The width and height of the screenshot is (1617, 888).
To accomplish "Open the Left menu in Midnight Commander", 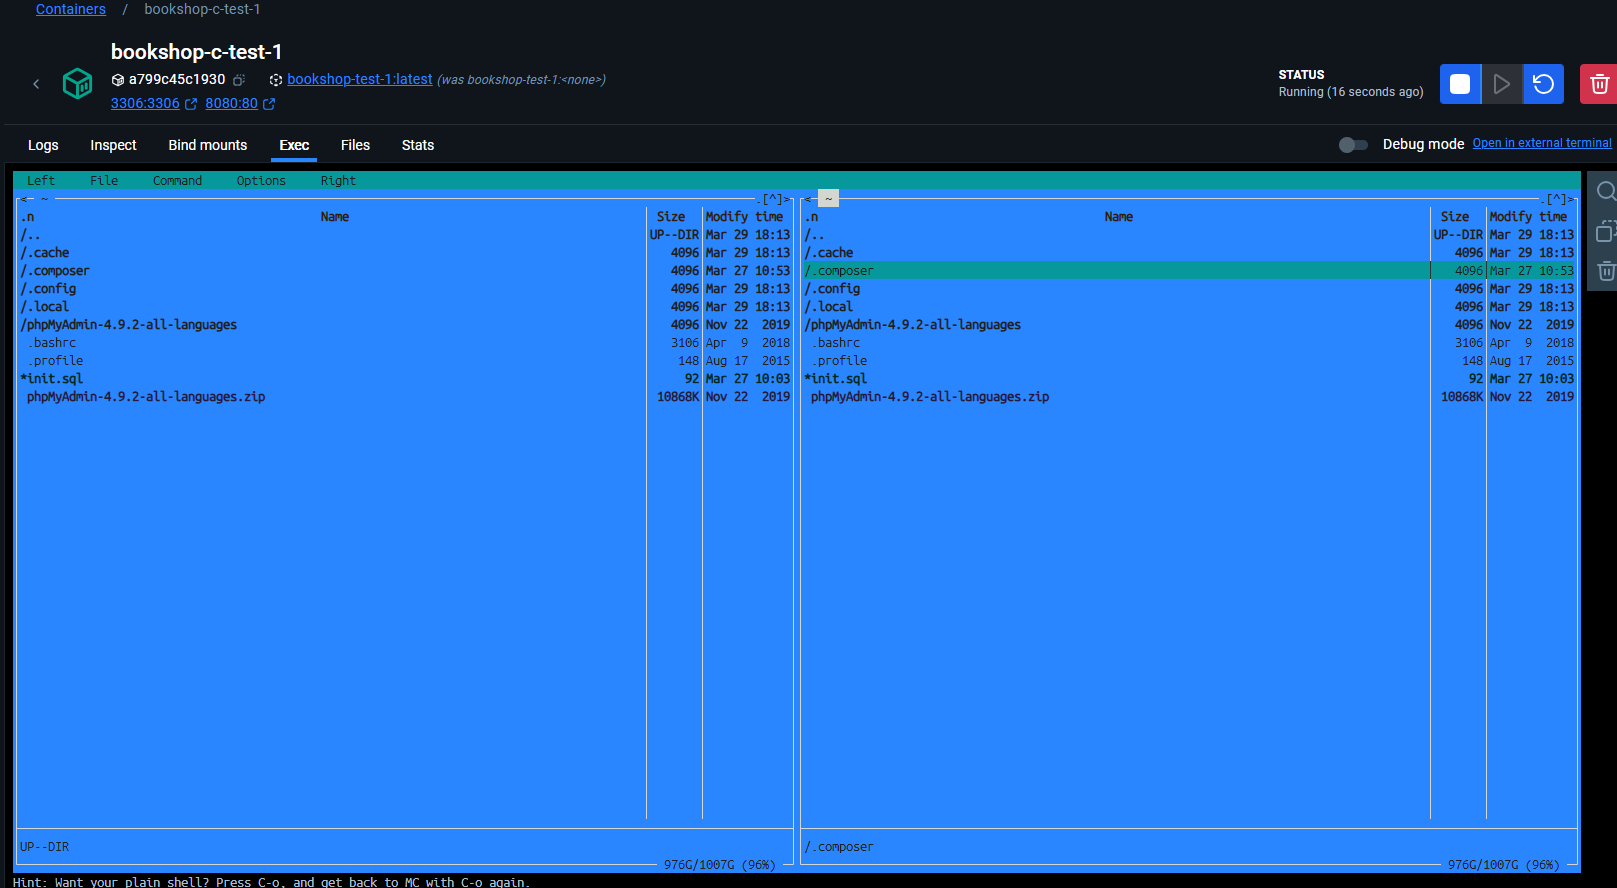I will pos(41,181).
